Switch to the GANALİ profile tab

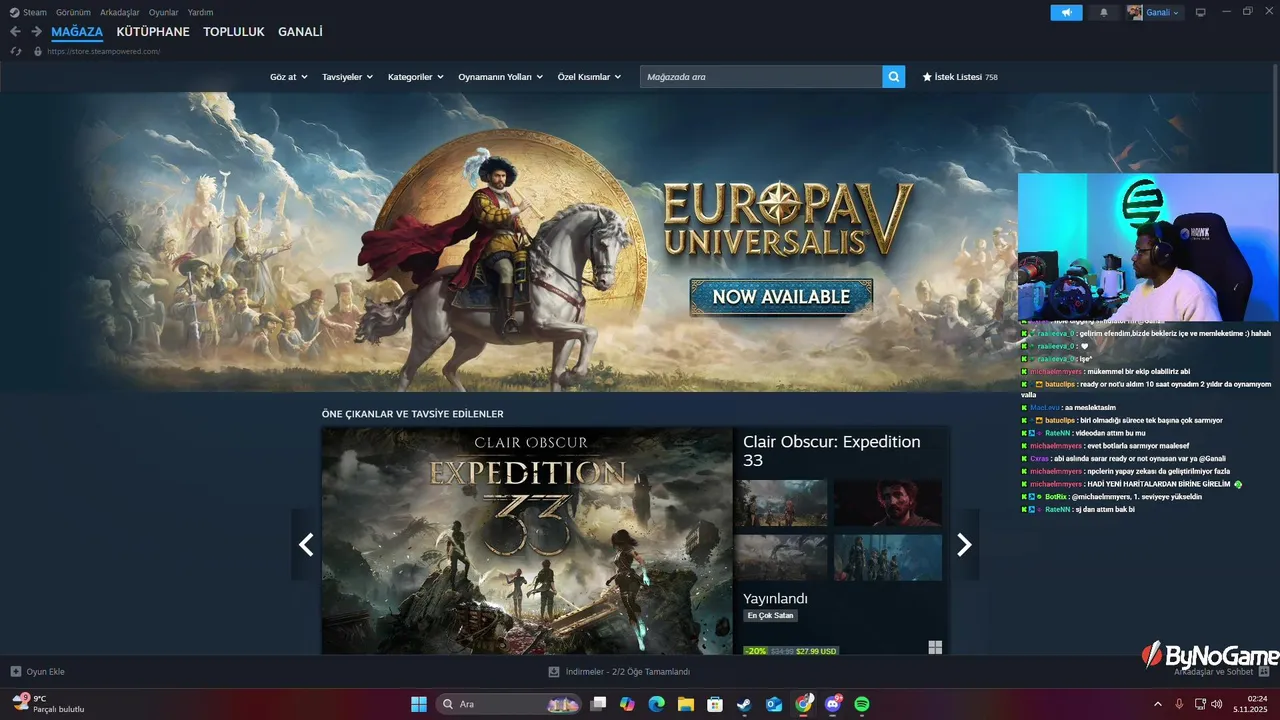pyautogui.click(x=300, y=32)
